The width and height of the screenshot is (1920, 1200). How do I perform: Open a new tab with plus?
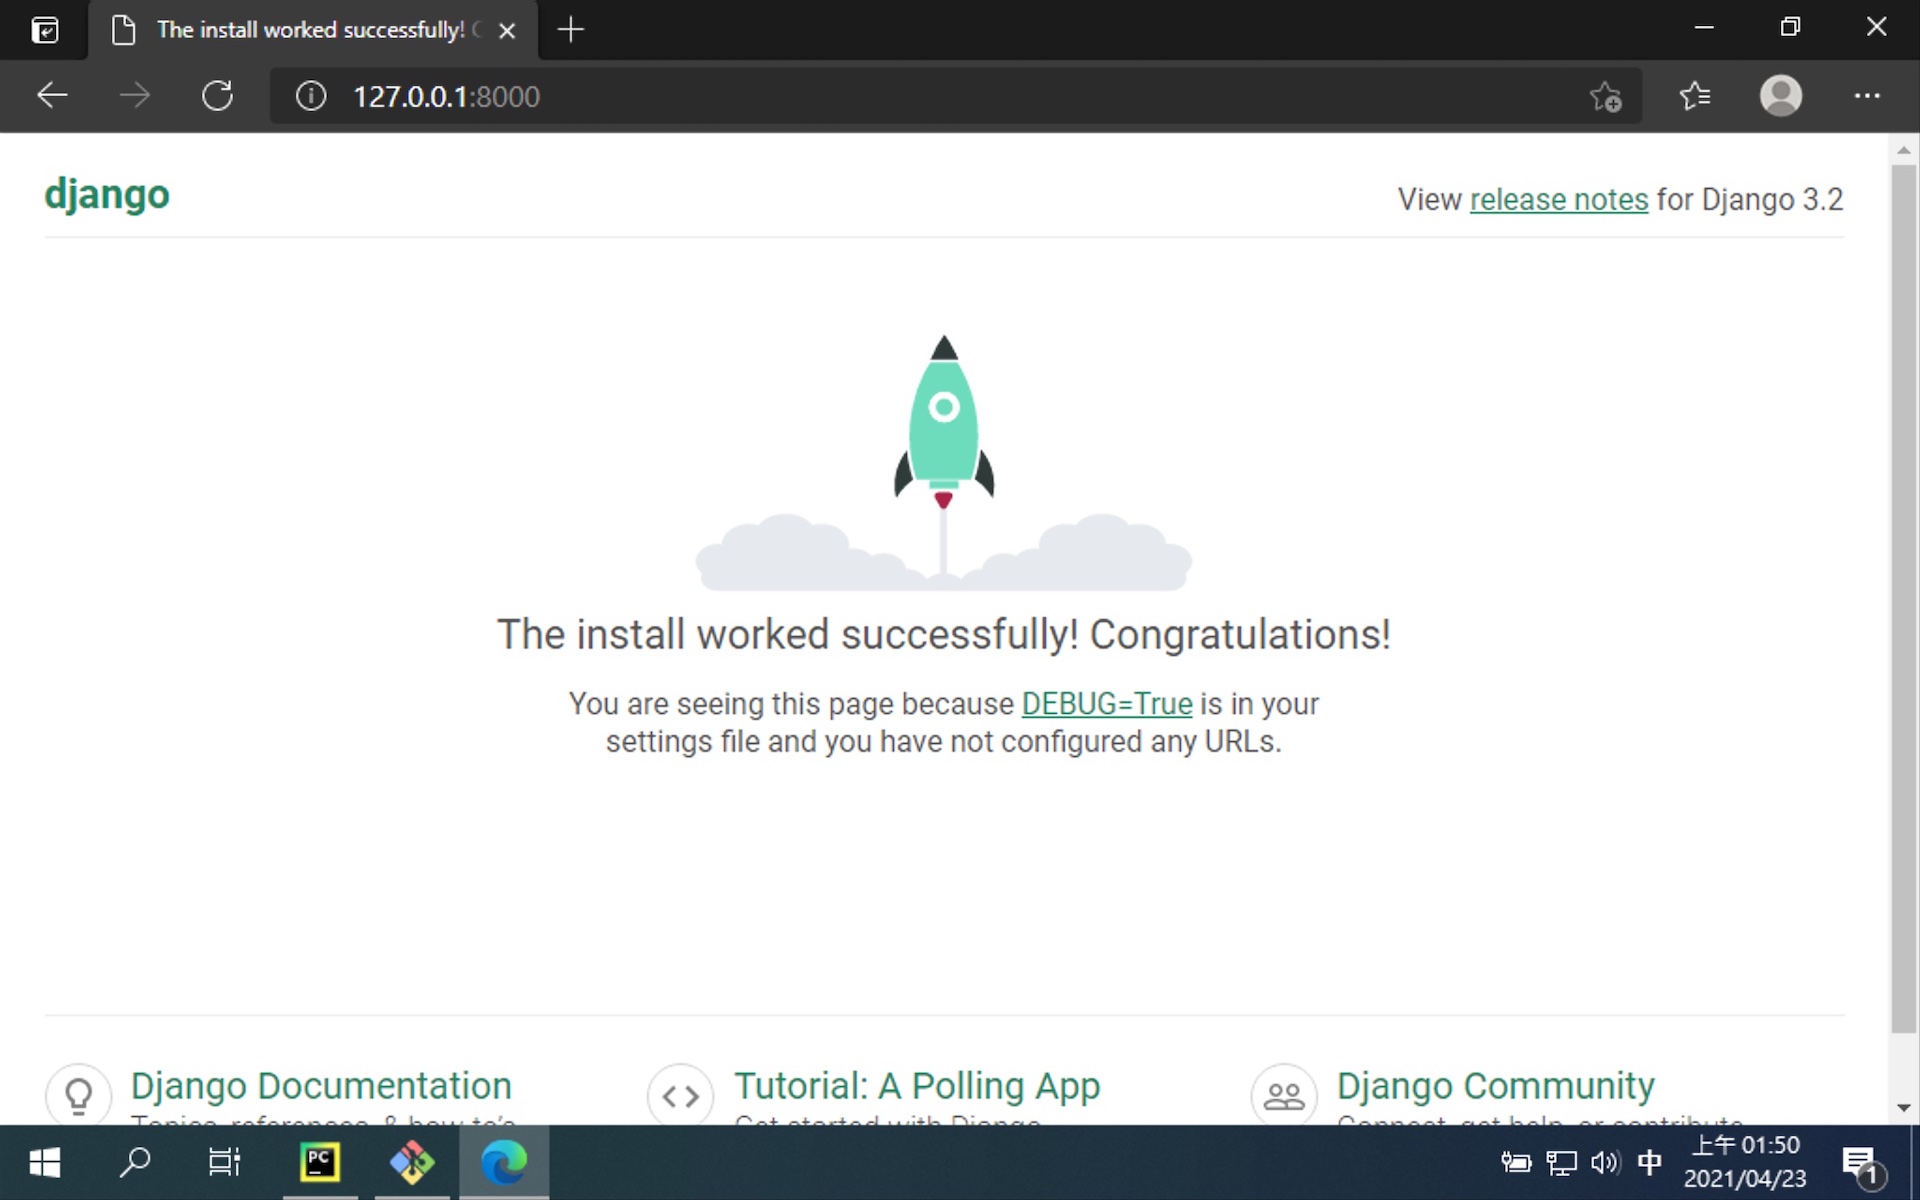570,30
